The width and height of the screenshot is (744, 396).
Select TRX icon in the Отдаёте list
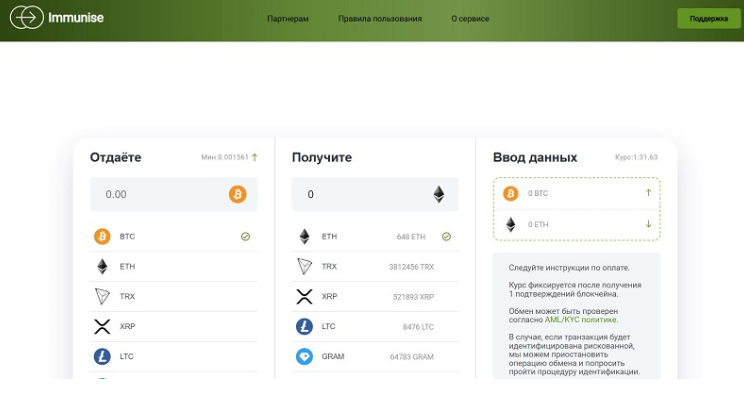[102, 296]
